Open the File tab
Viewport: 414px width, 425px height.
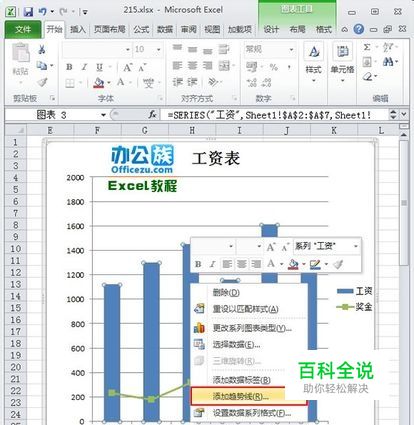[23, 30]
